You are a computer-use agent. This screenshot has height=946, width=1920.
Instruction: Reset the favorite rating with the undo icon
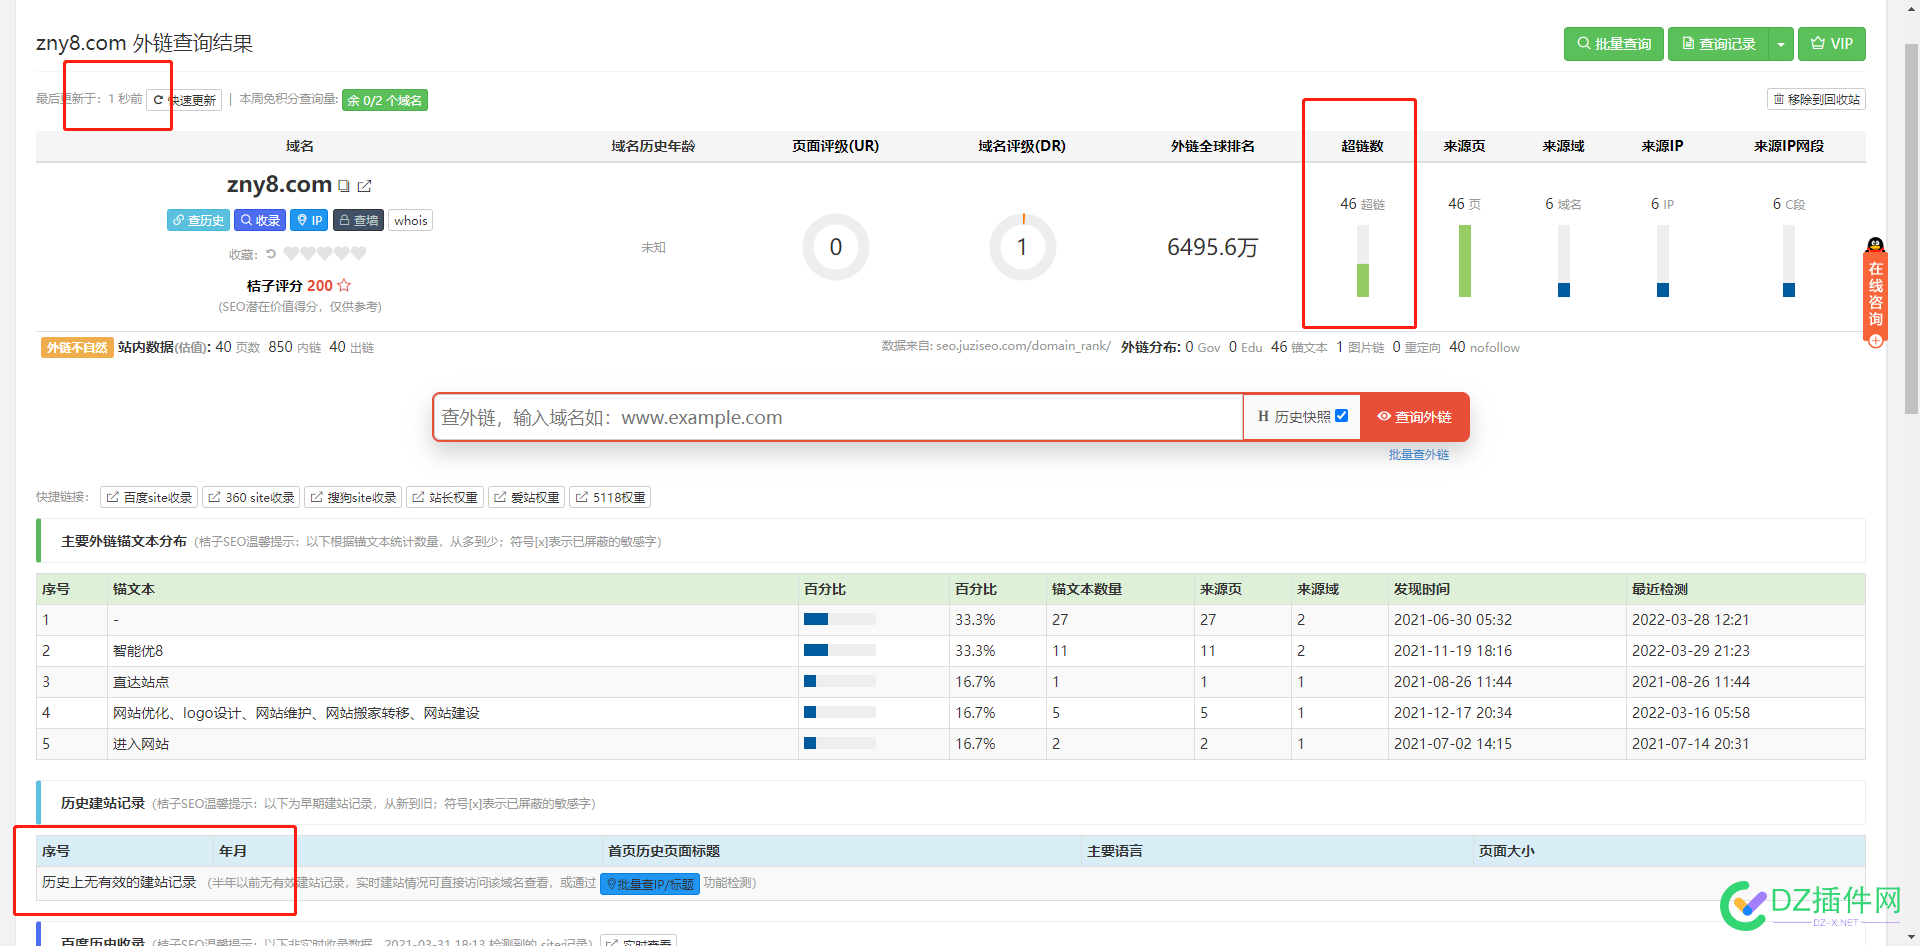pyautogui.click(x=270, y=254)
